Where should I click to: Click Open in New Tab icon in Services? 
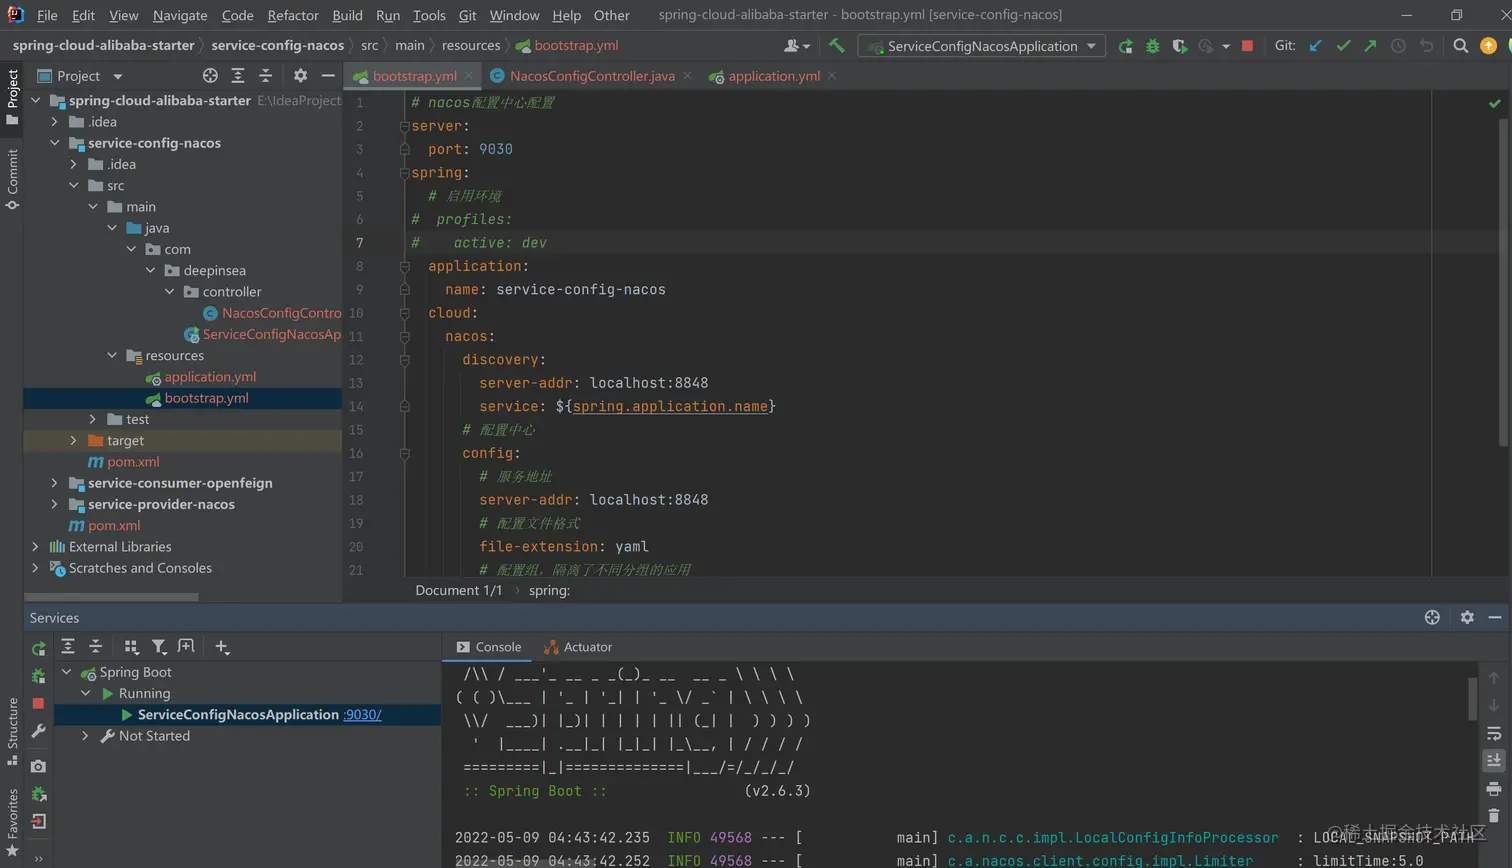coord(186,647)
